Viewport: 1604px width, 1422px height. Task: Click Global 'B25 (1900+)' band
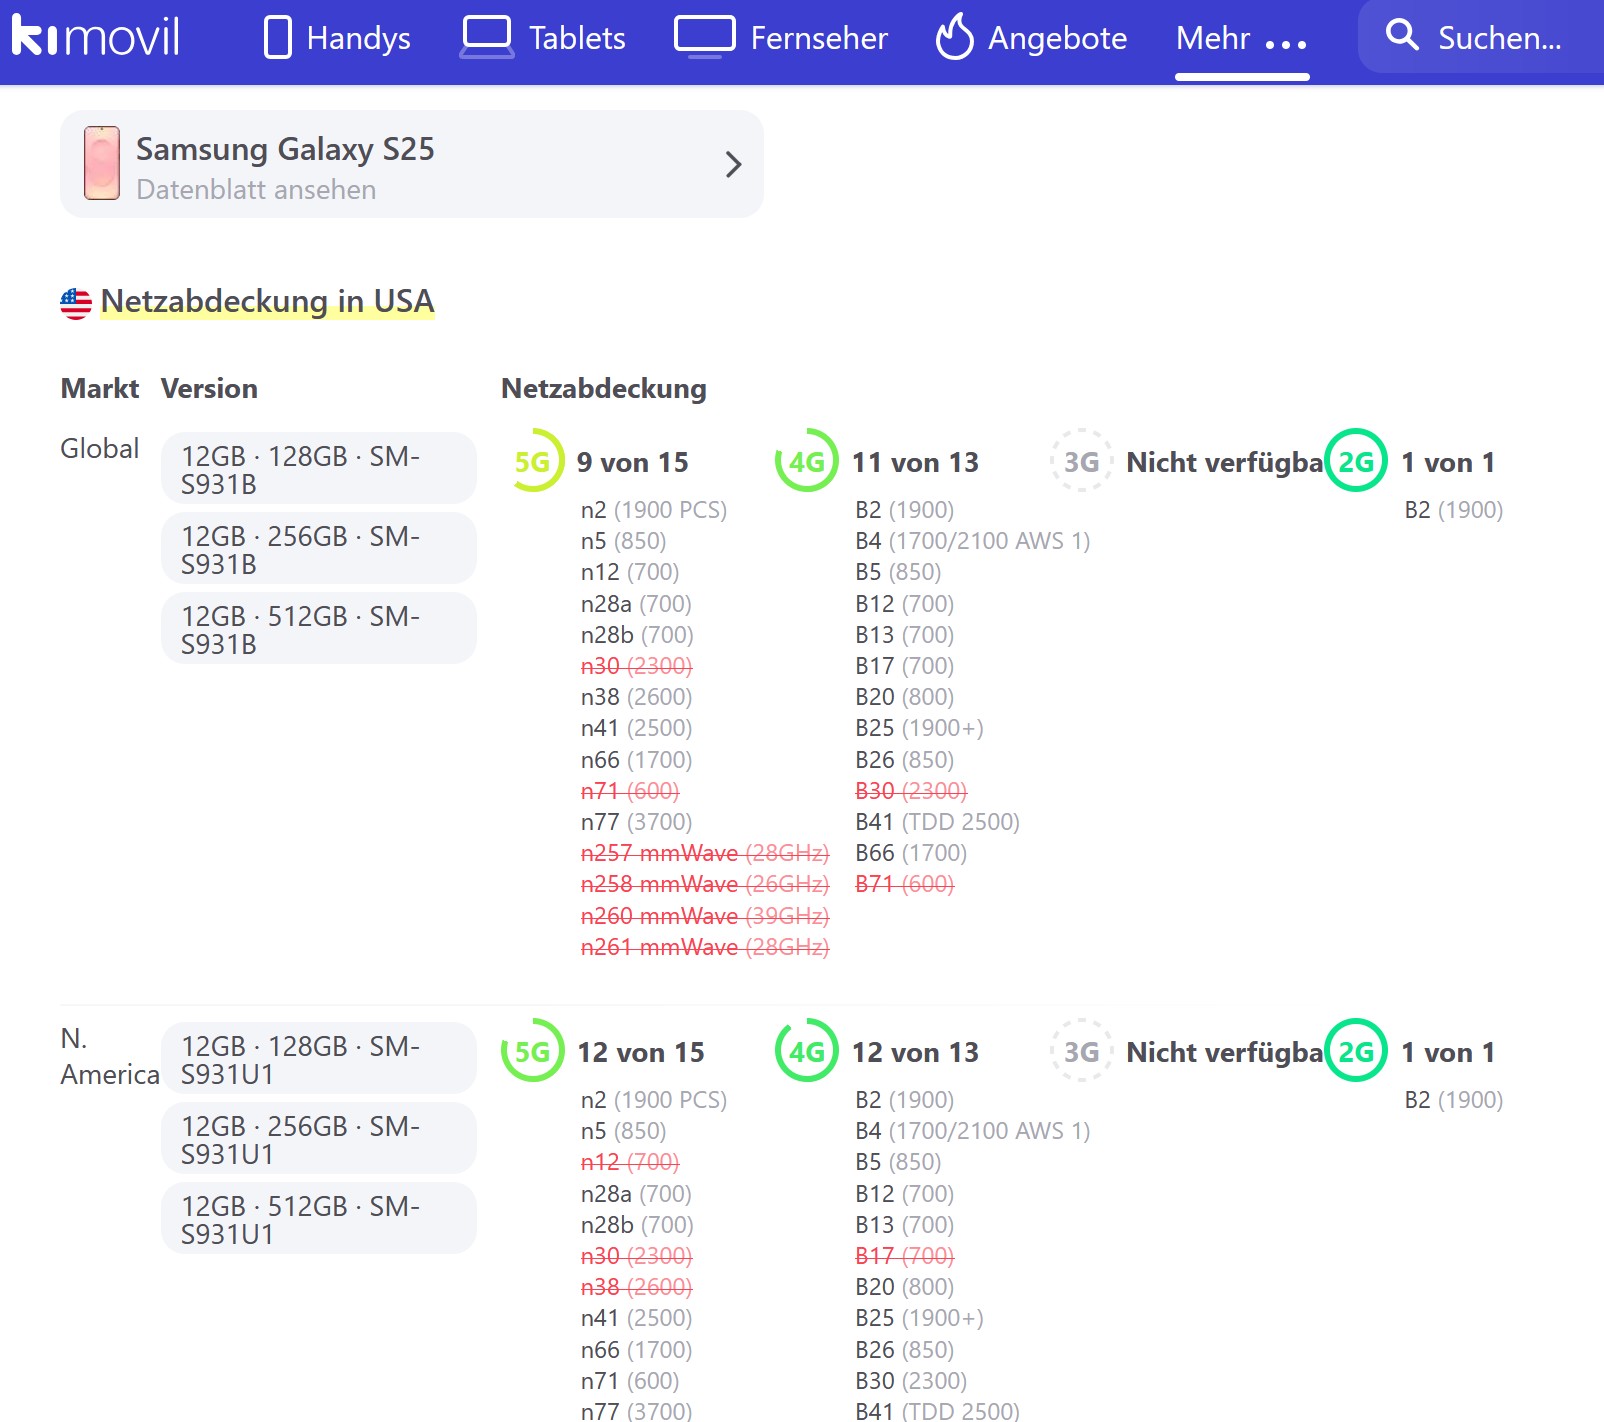(919, 728)
